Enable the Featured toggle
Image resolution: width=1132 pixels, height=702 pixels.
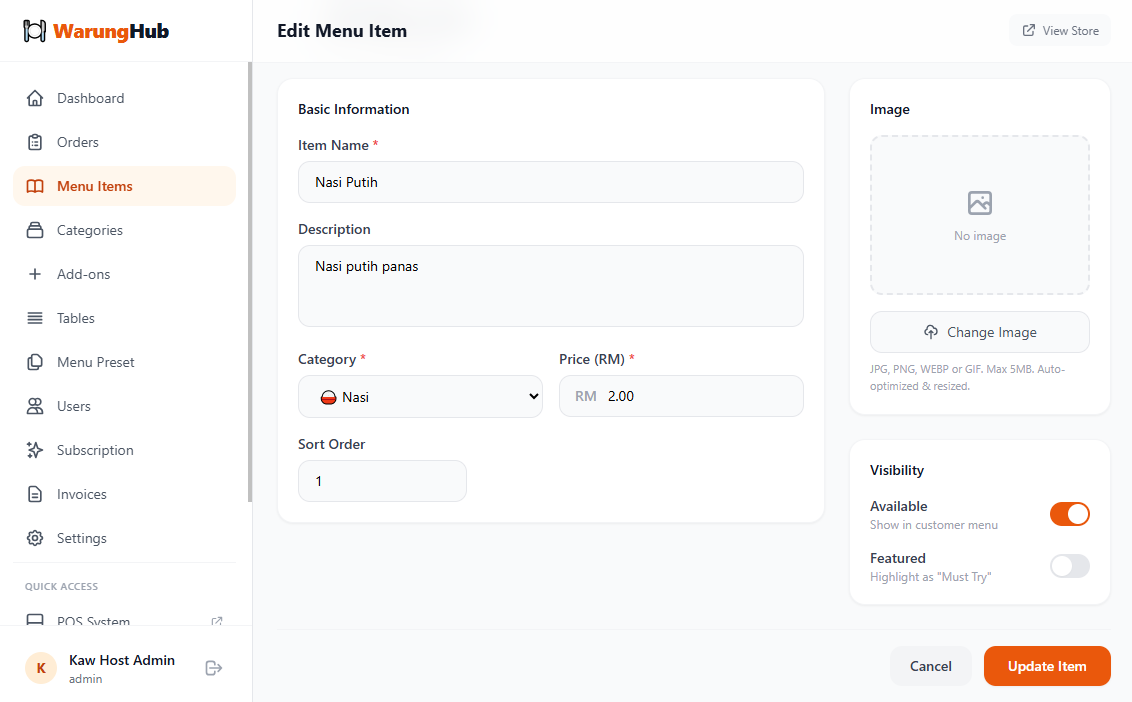point(1069,566)
